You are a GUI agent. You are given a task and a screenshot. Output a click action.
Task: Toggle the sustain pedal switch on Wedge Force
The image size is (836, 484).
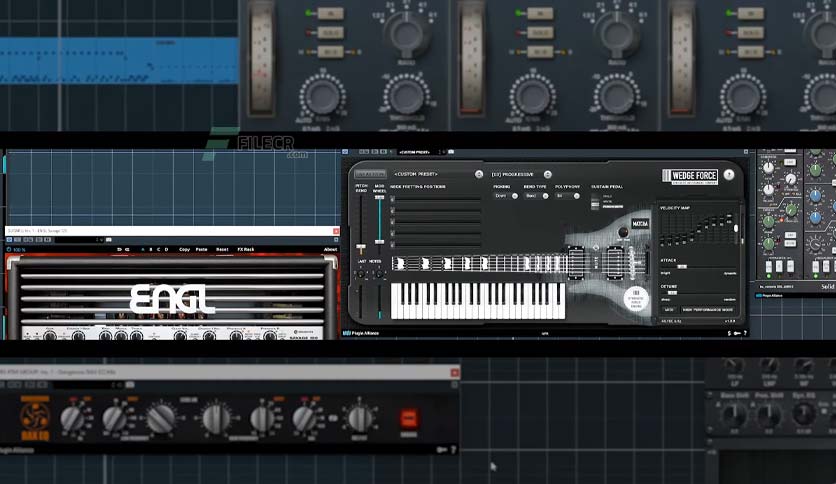coord(595,203)
